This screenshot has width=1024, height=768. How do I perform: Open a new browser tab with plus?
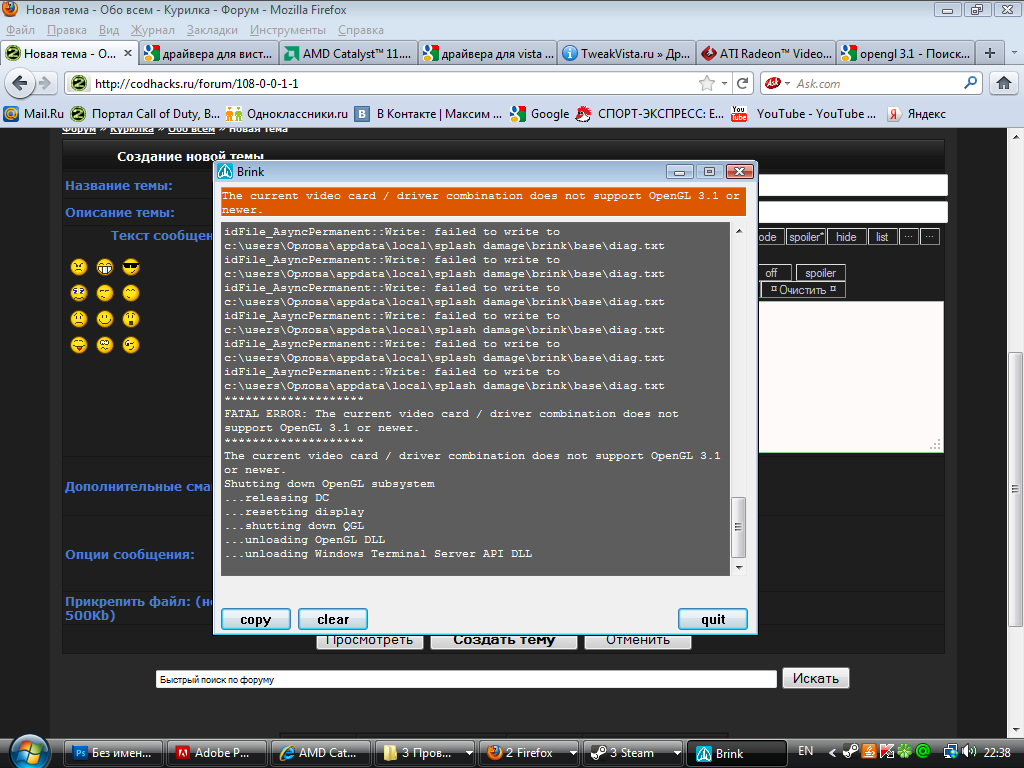(x=990, y=54)
